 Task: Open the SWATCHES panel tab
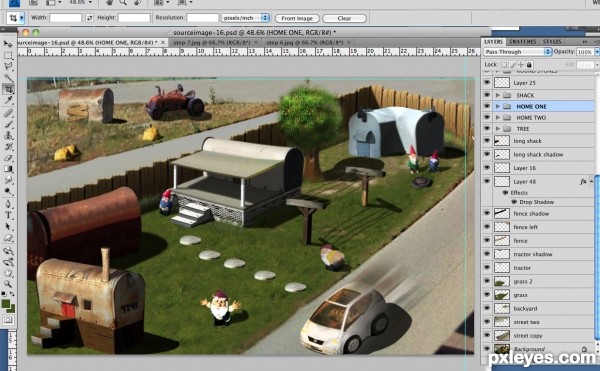click(x=522, y=41)
